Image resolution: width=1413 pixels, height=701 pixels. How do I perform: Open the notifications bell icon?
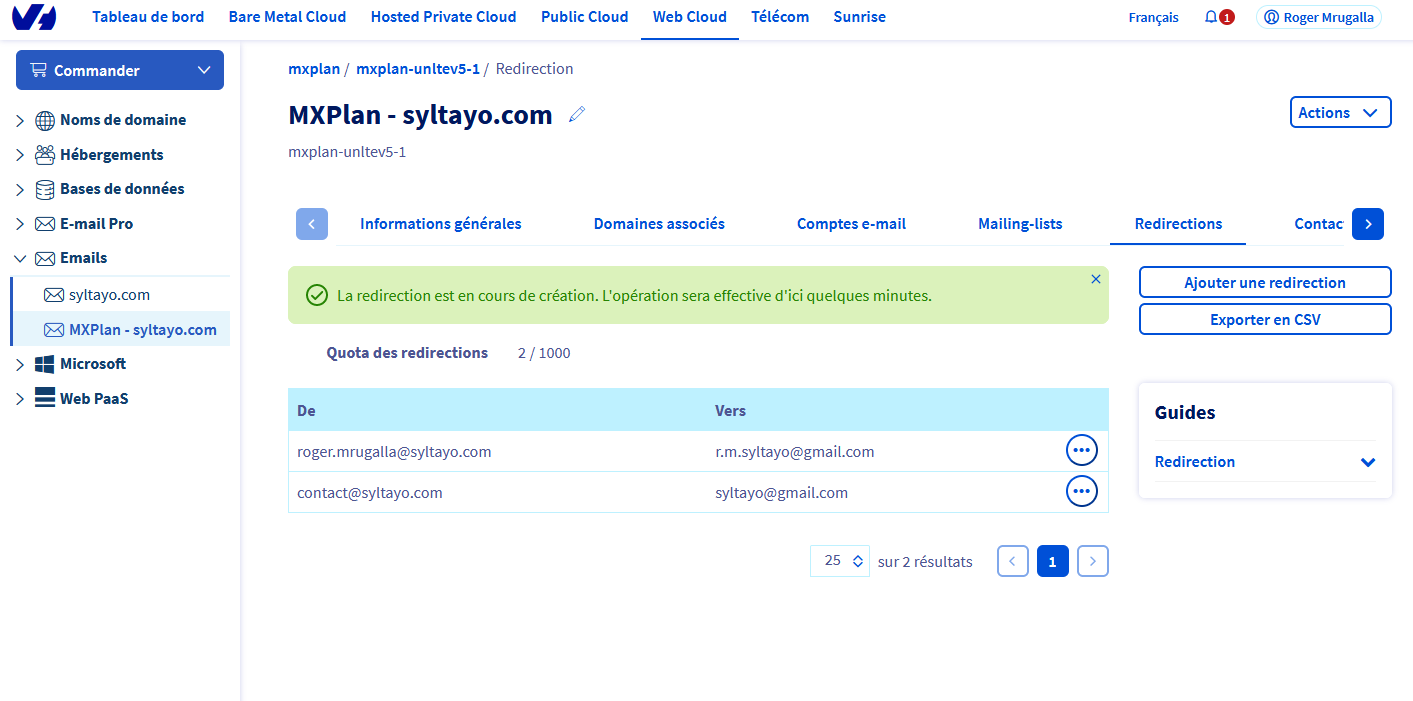pyautogui.click(x=1211, y=17)
